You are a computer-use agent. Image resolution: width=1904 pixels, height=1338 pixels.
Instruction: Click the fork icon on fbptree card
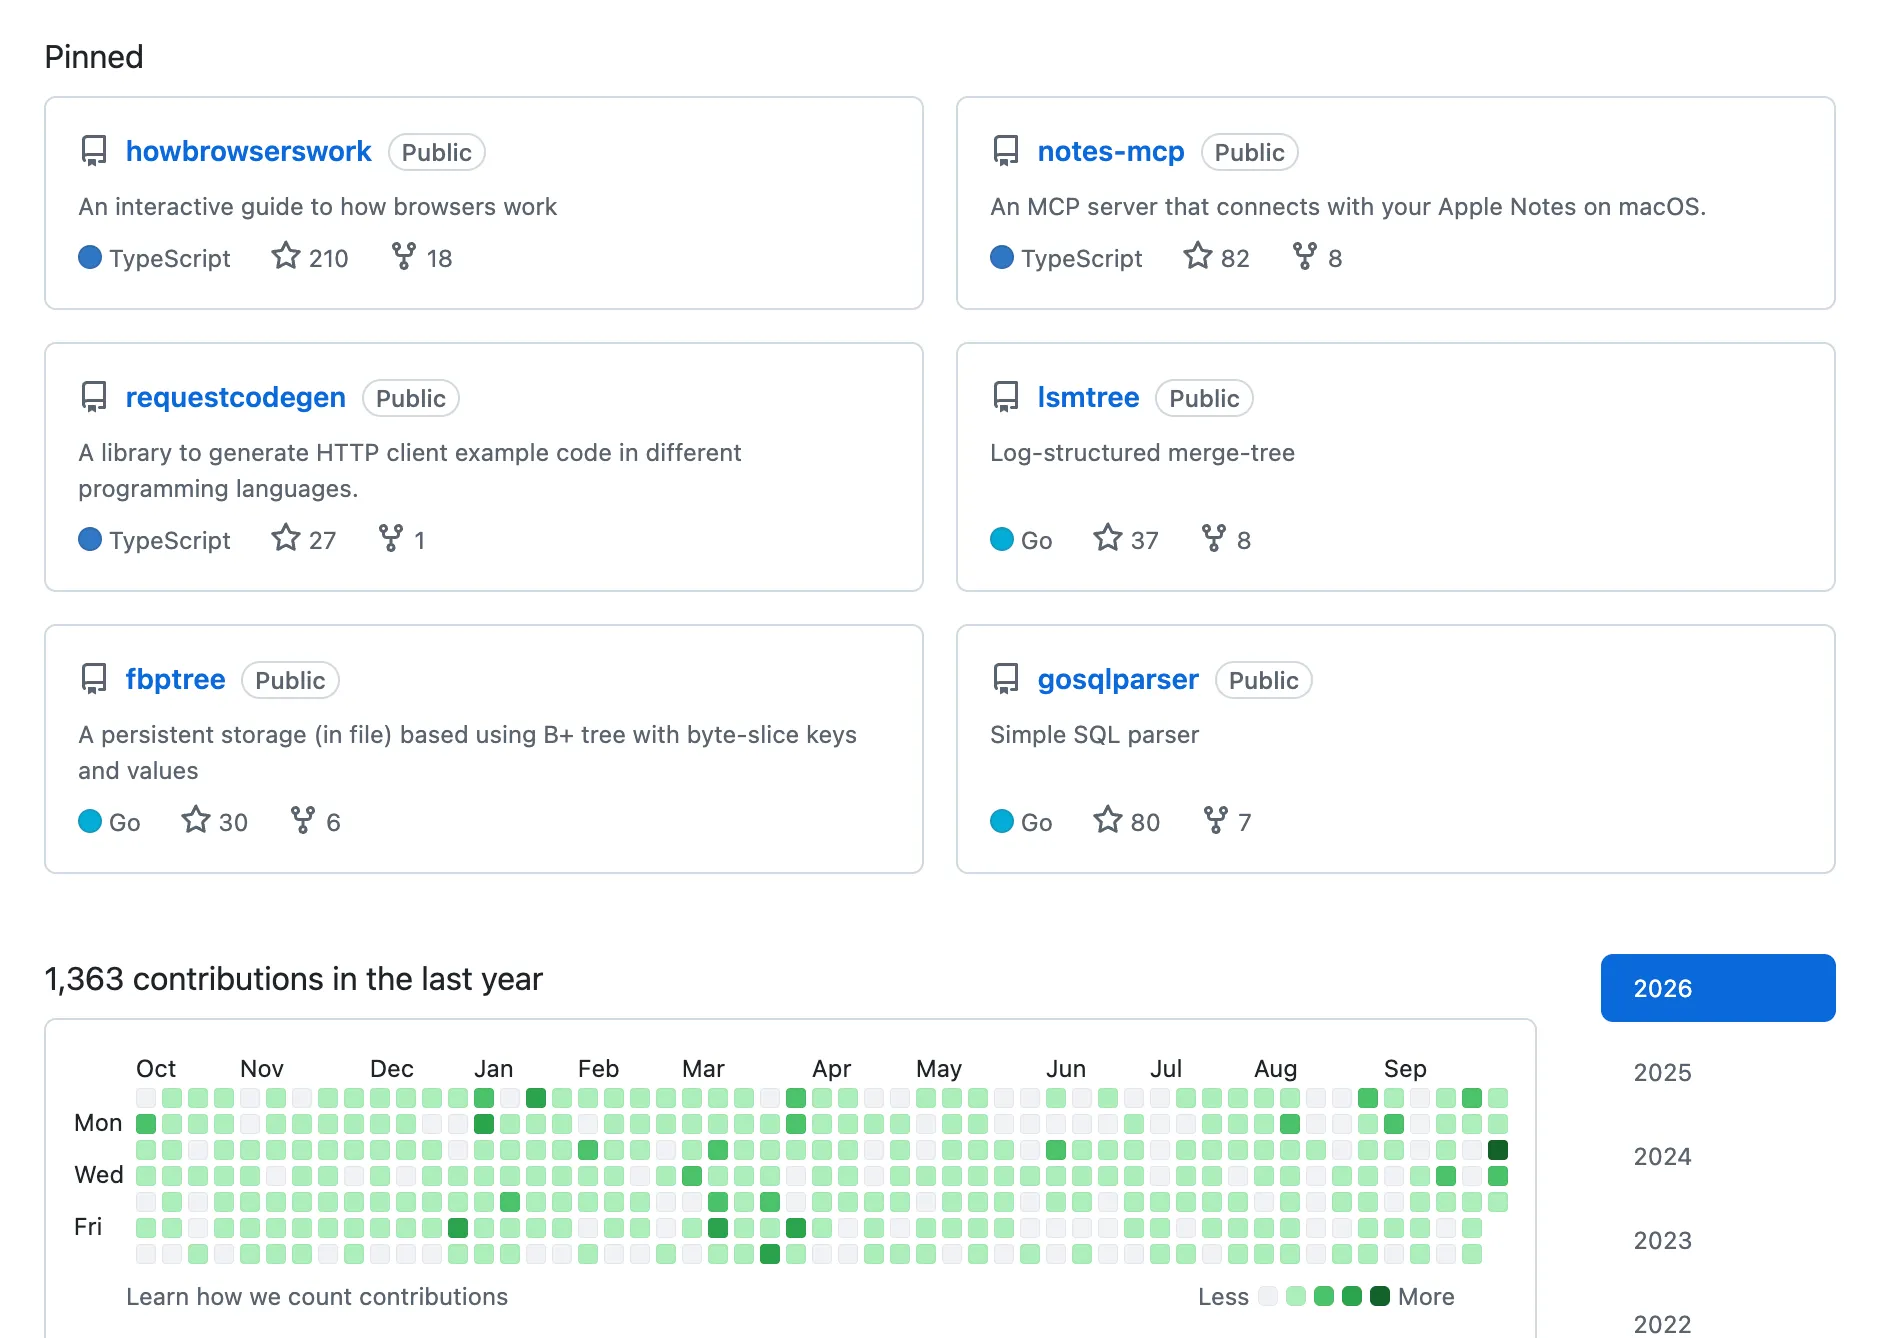click(x=303, y=820)
